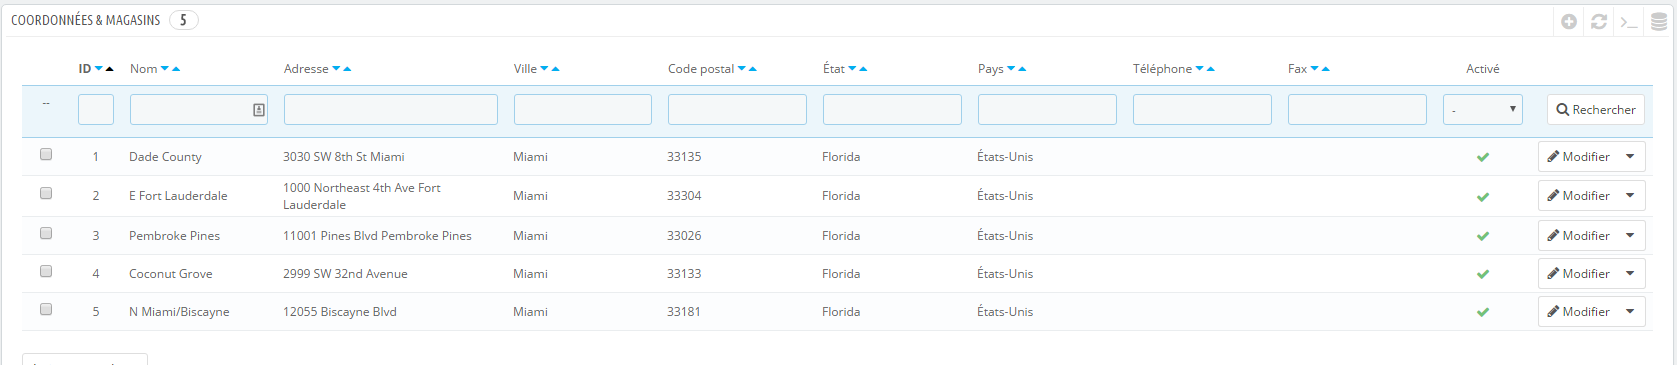Sort Code postal column descending
Image resolution: width=1677 pixels, height=365 pixels.
742,69
